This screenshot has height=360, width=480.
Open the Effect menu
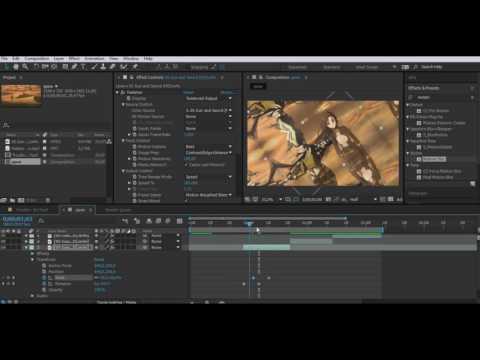tap(74, 59)
